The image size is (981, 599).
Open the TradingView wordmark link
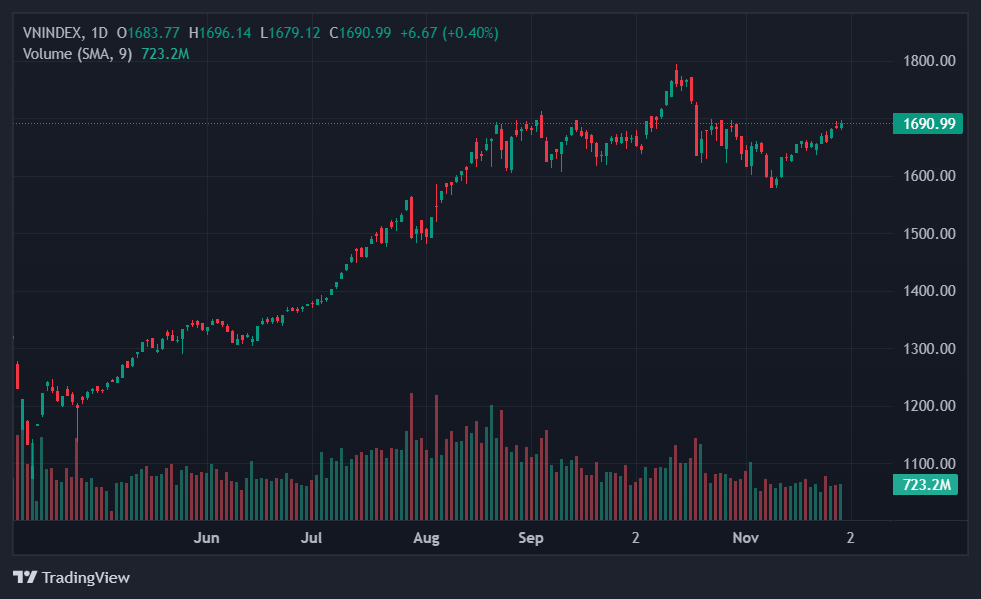tap(85, 578)
